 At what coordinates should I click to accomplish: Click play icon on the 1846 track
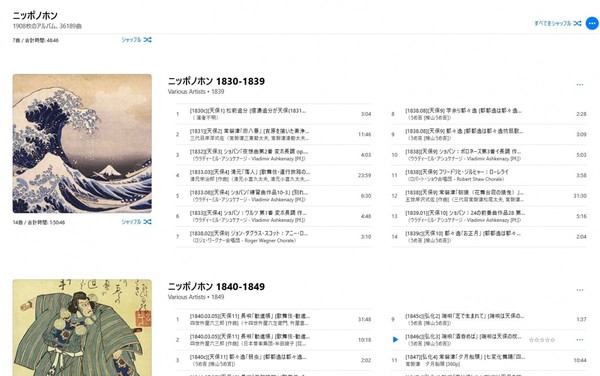(395, 340)
